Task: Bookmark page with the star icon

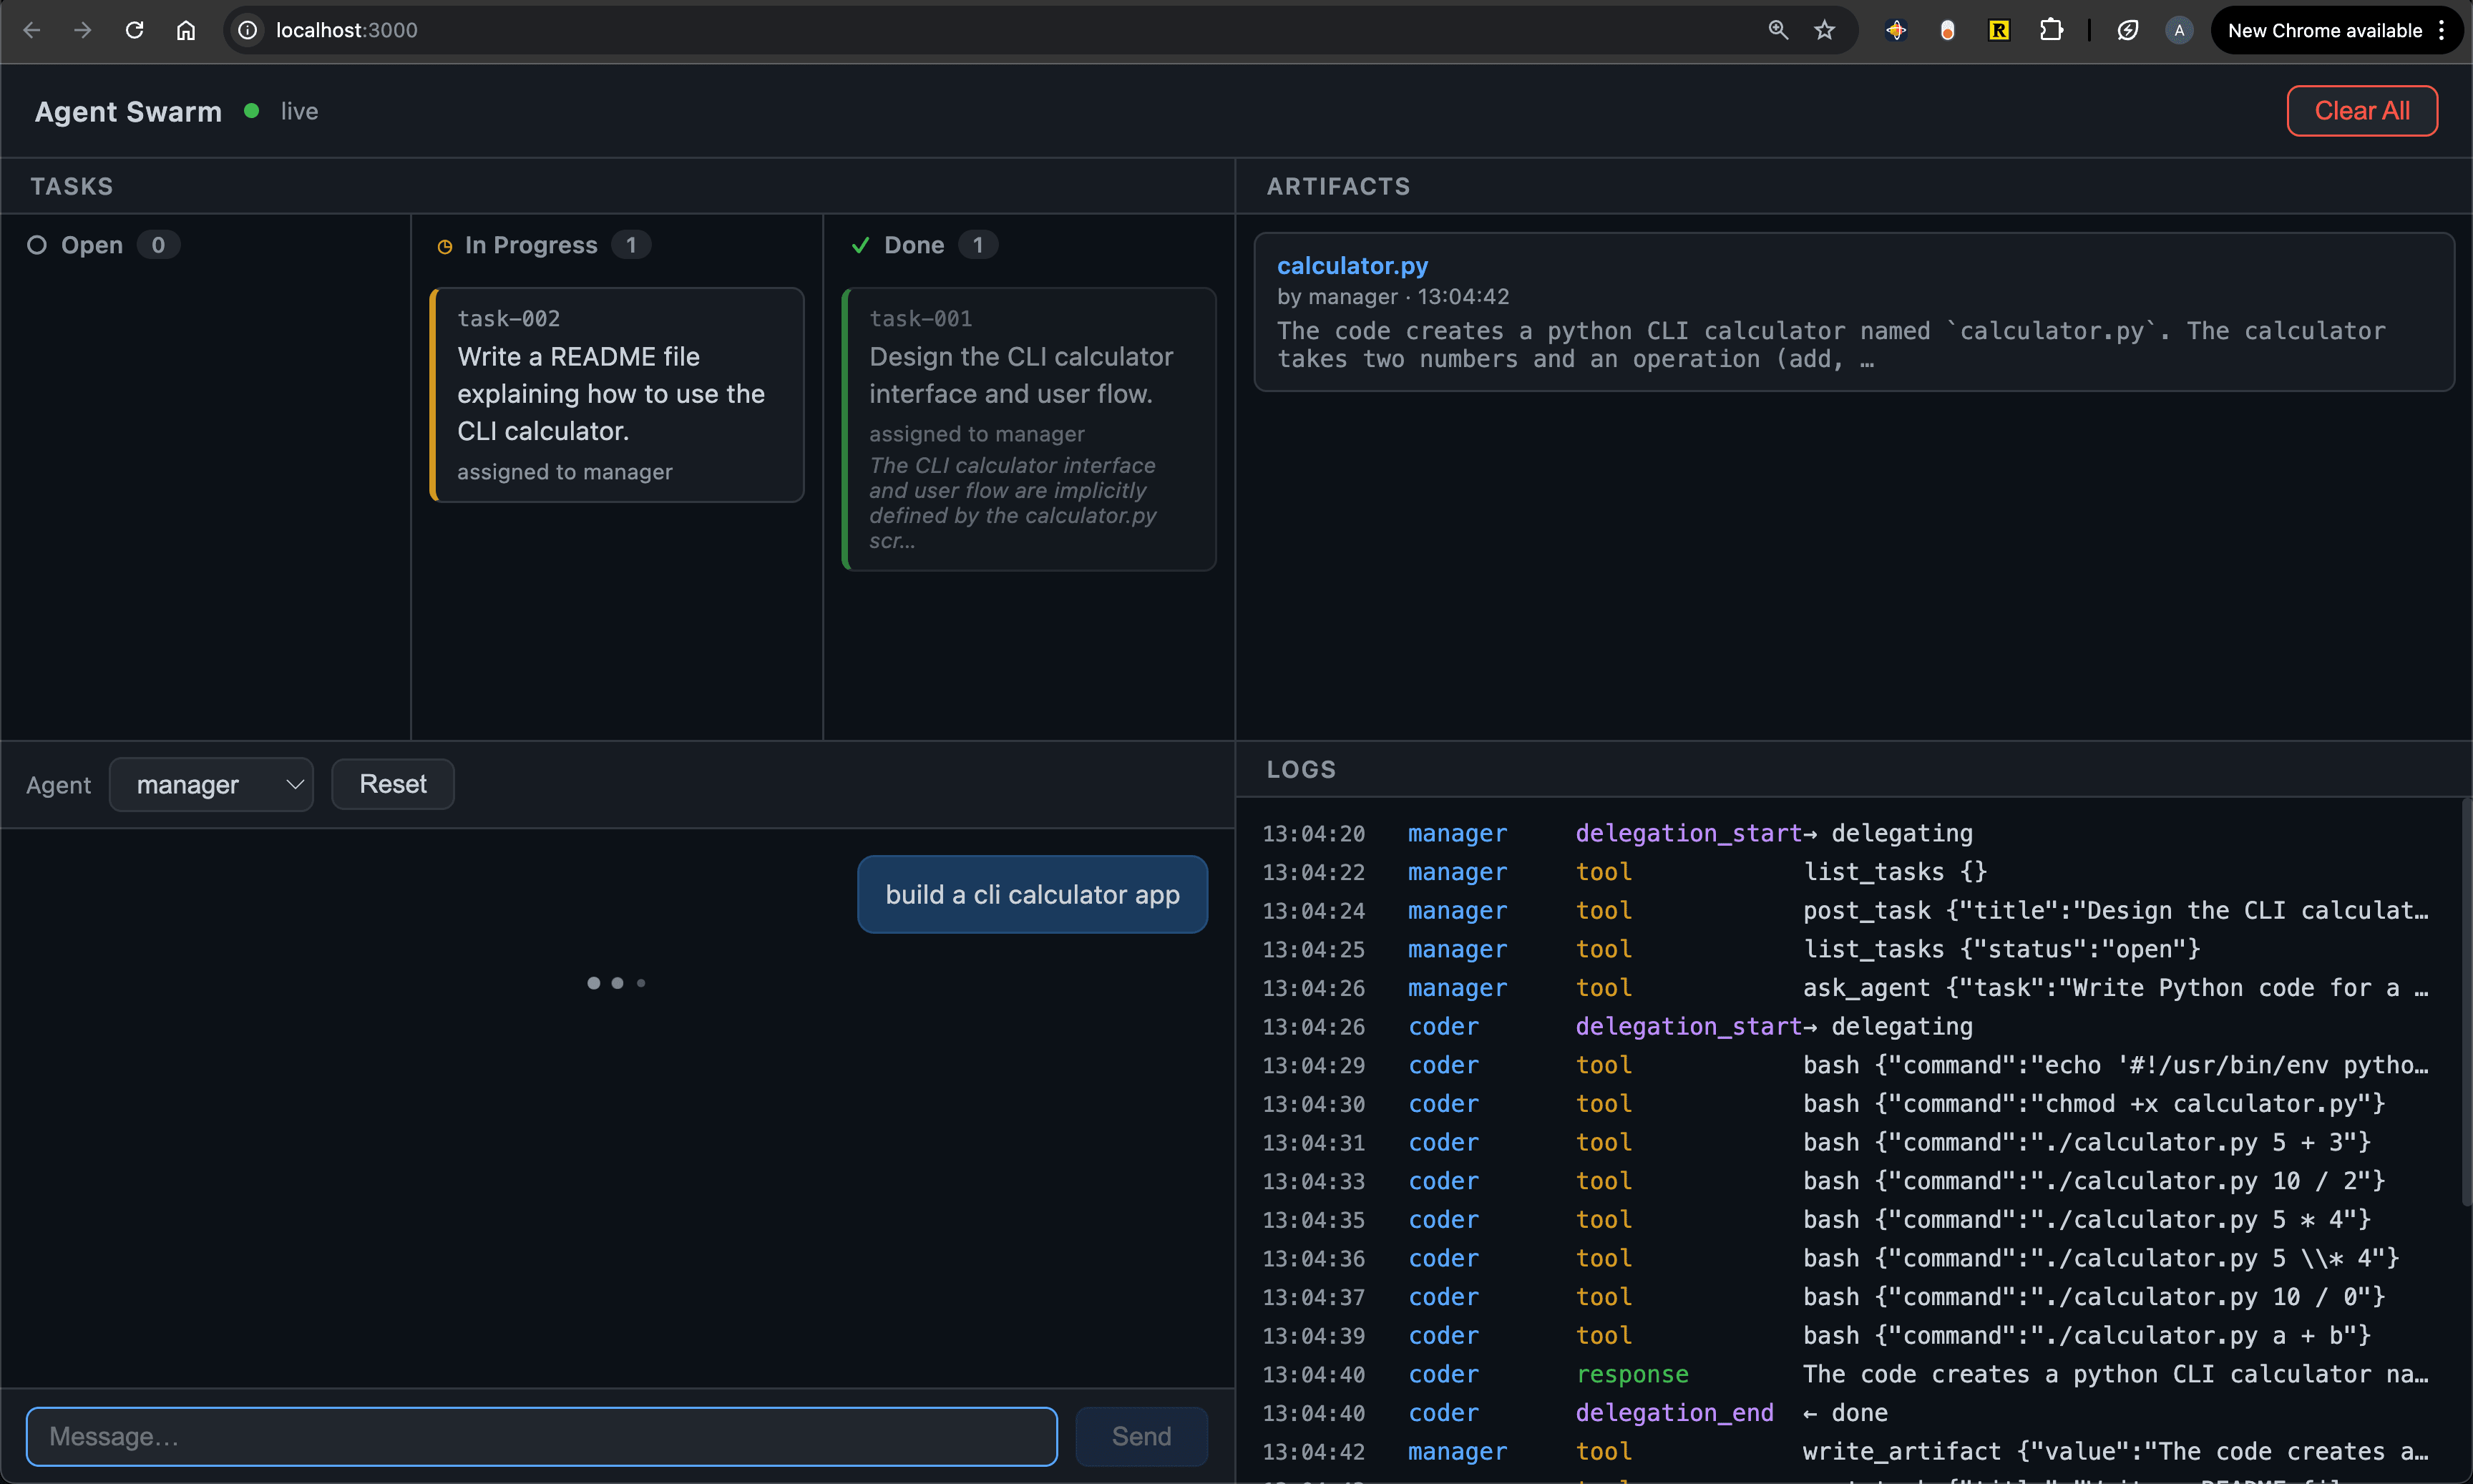Action: click(x=1824, y=30)
